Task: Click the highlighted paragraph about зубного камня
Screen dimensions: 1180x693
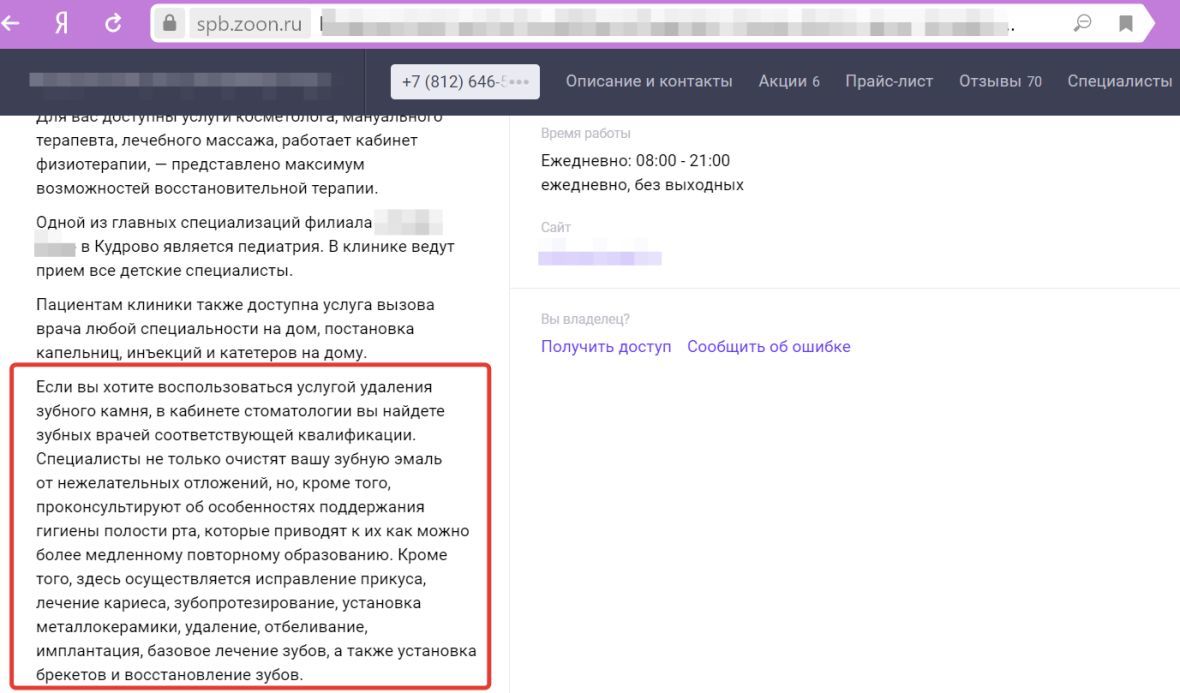Action: pos(250,530)
